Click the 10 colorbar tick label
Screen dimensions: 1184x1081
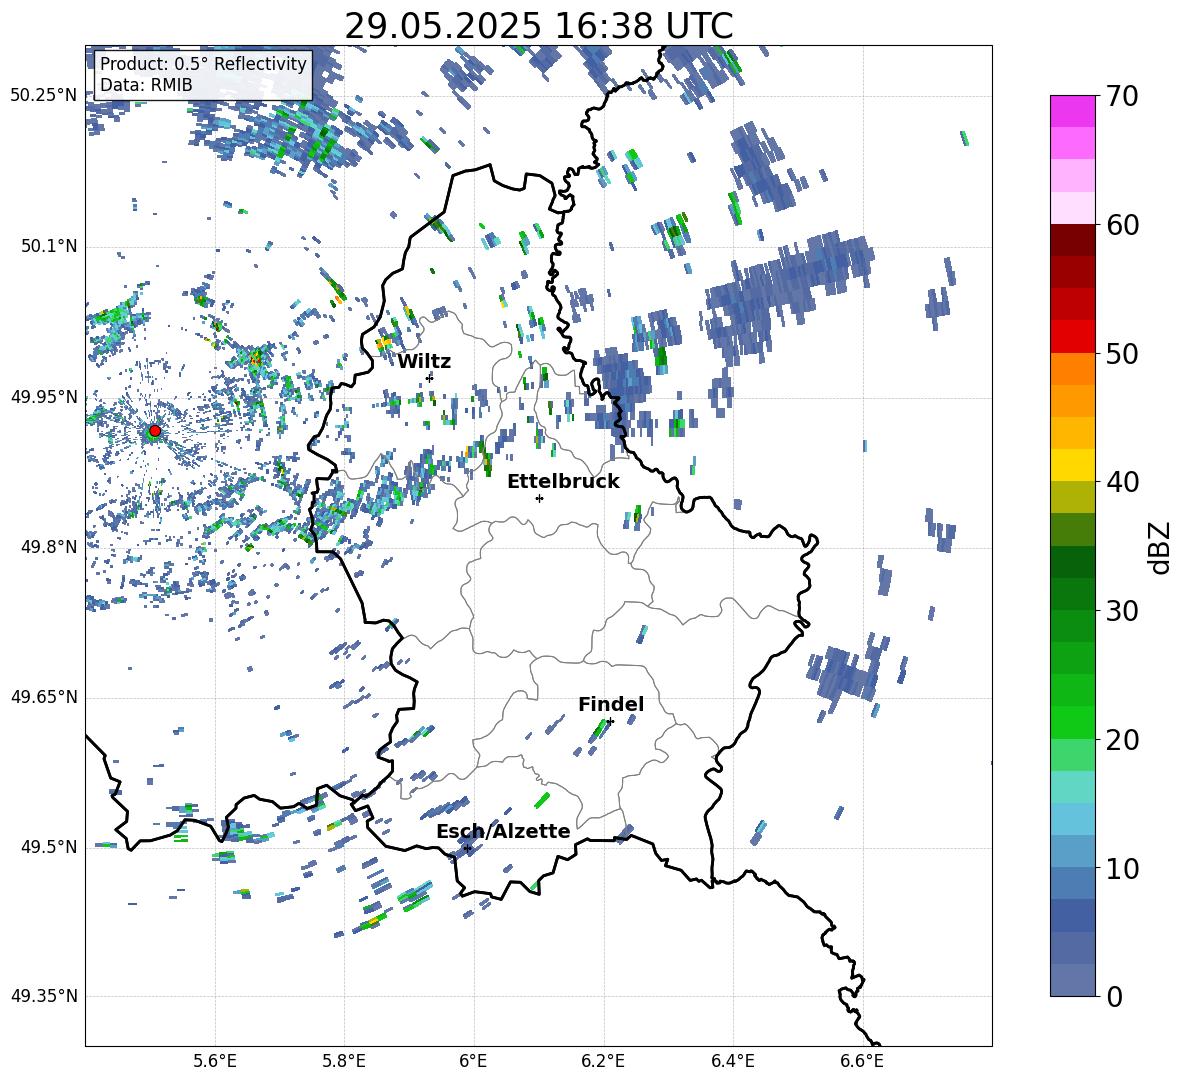click(1123, 868)
